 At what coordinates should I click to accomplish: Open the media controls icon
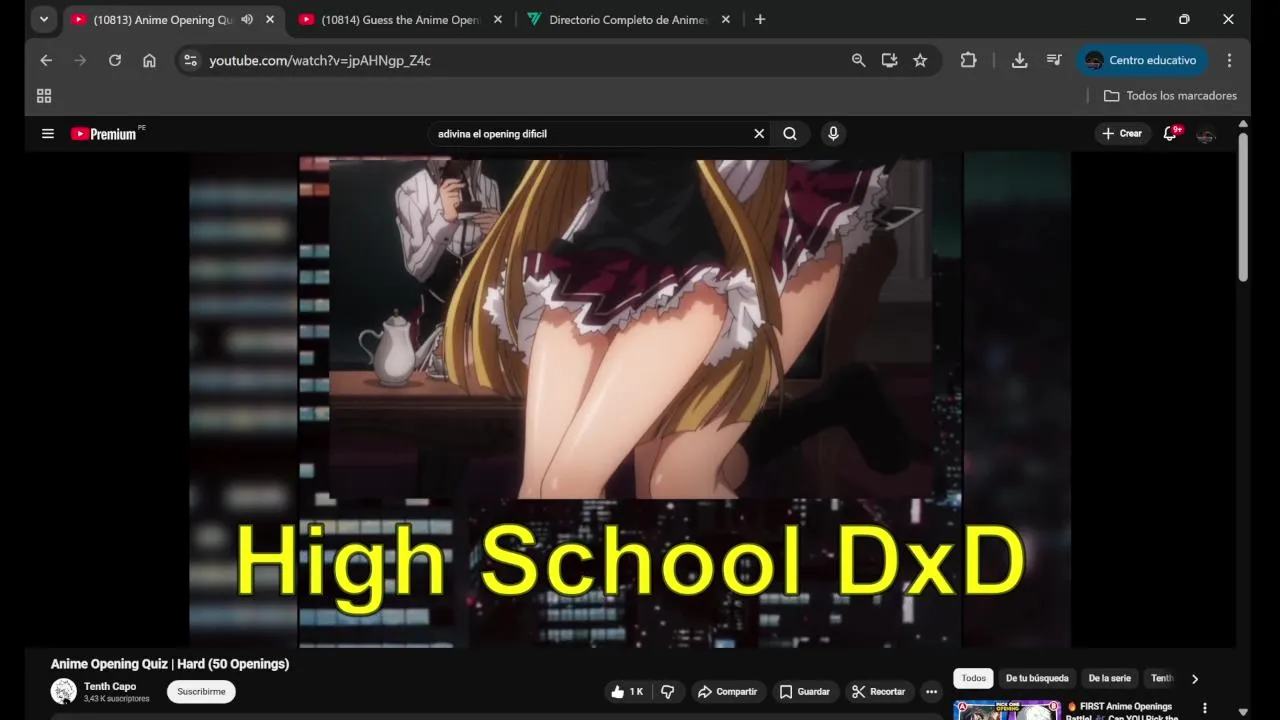pyautogui.click(x=1054, y=60)
